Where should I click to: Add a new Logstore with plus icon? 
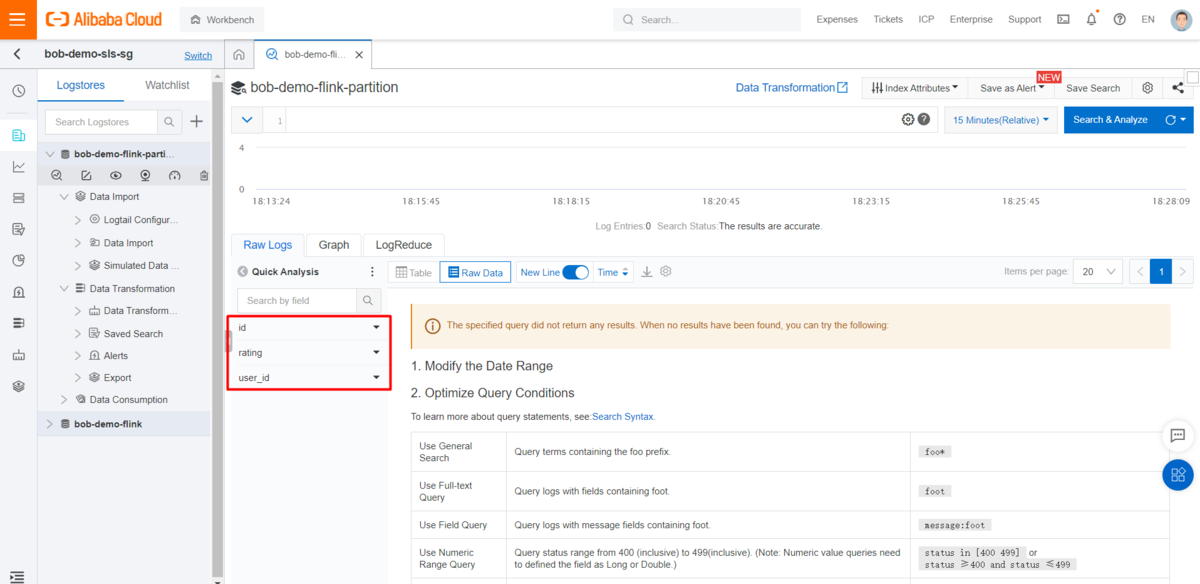tap(196, 122)
